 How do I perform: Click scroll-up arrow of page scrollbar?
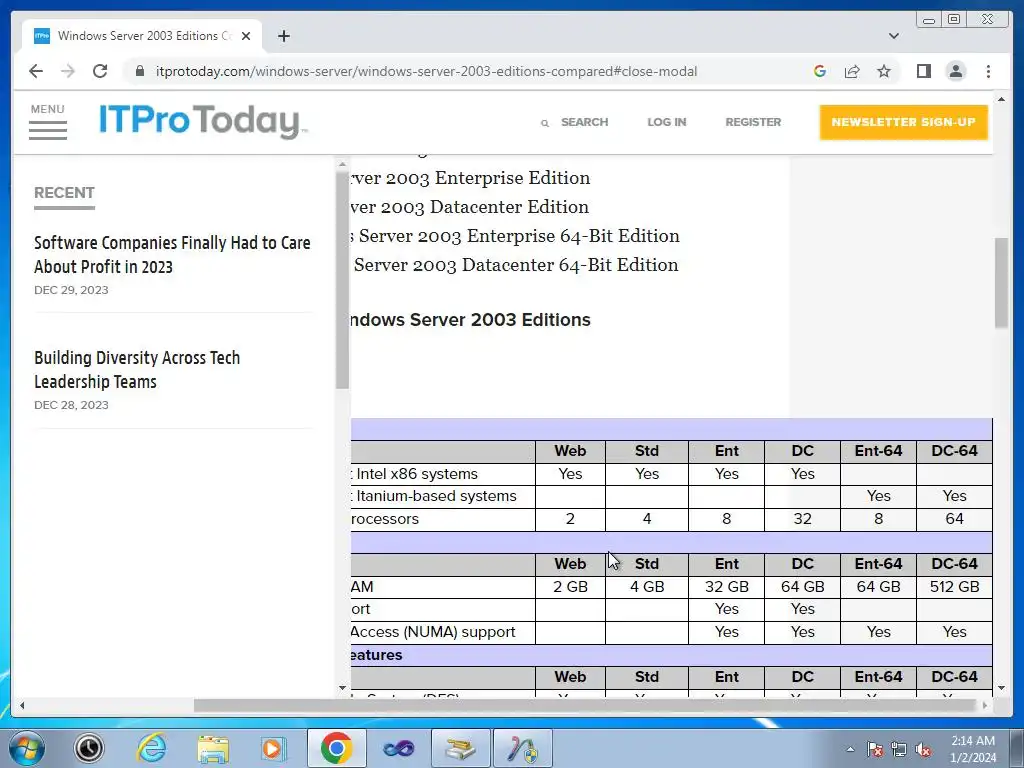click(x=1001, y=99)
